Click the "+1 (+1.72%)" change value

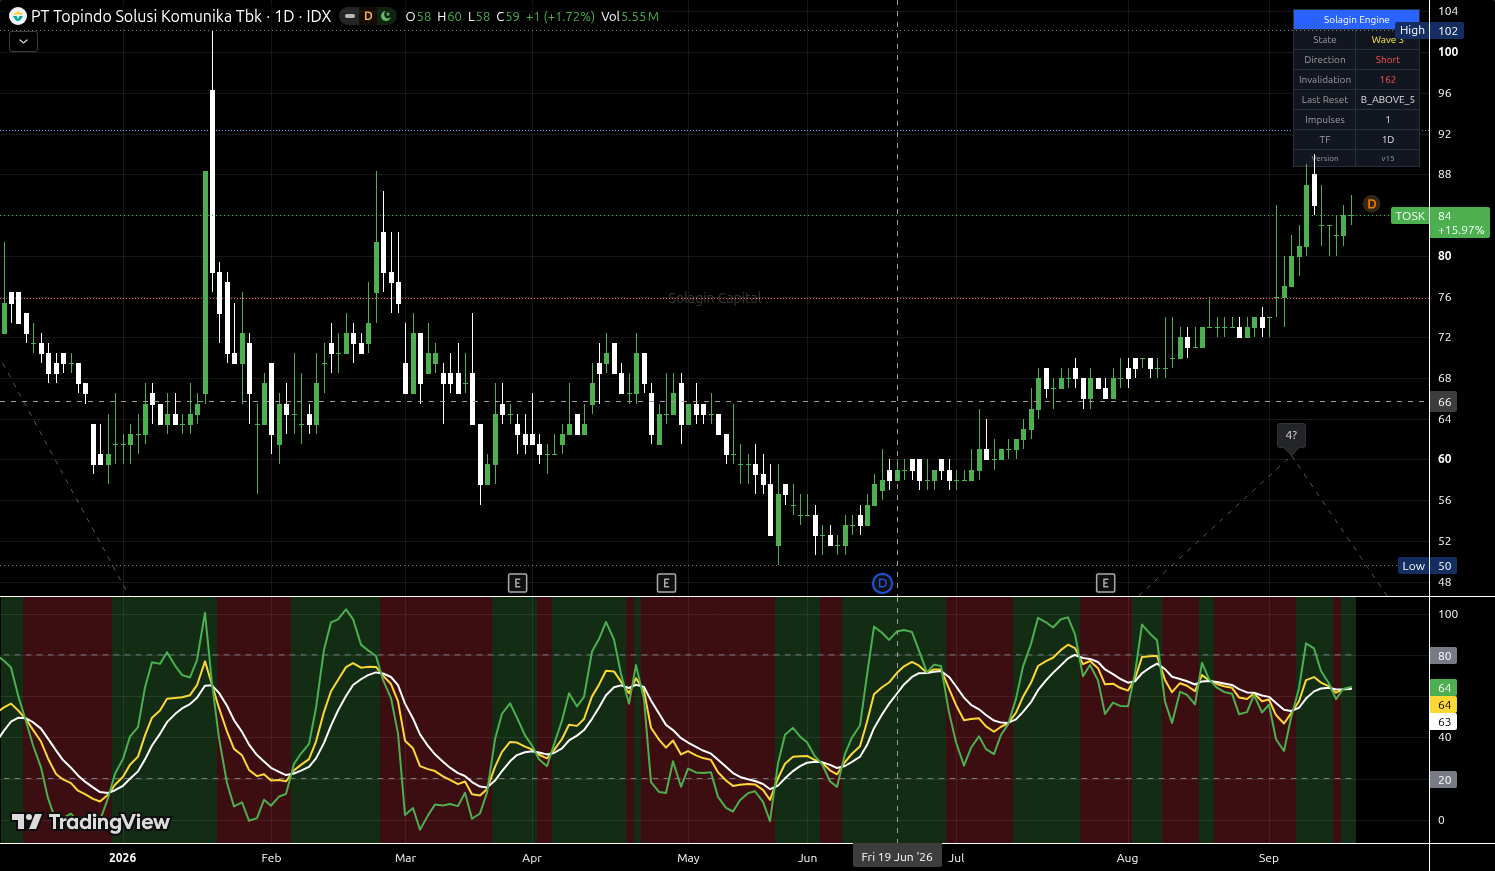pos(560,17)
